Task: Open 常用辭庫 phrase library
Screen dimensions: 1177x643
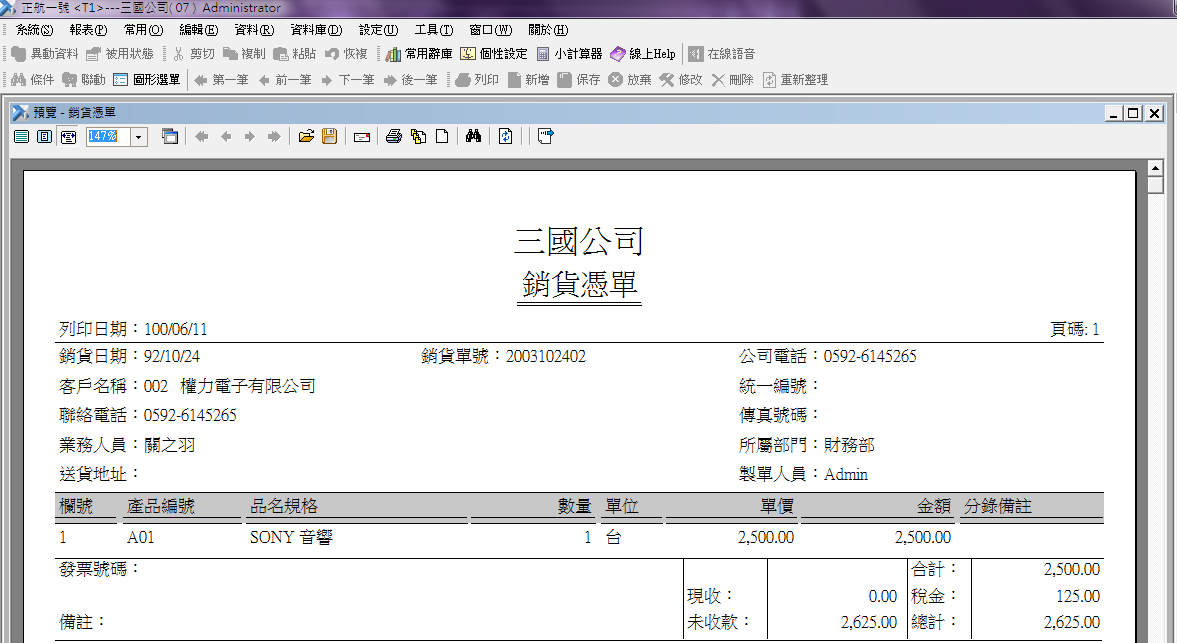Action: point(418,54)
